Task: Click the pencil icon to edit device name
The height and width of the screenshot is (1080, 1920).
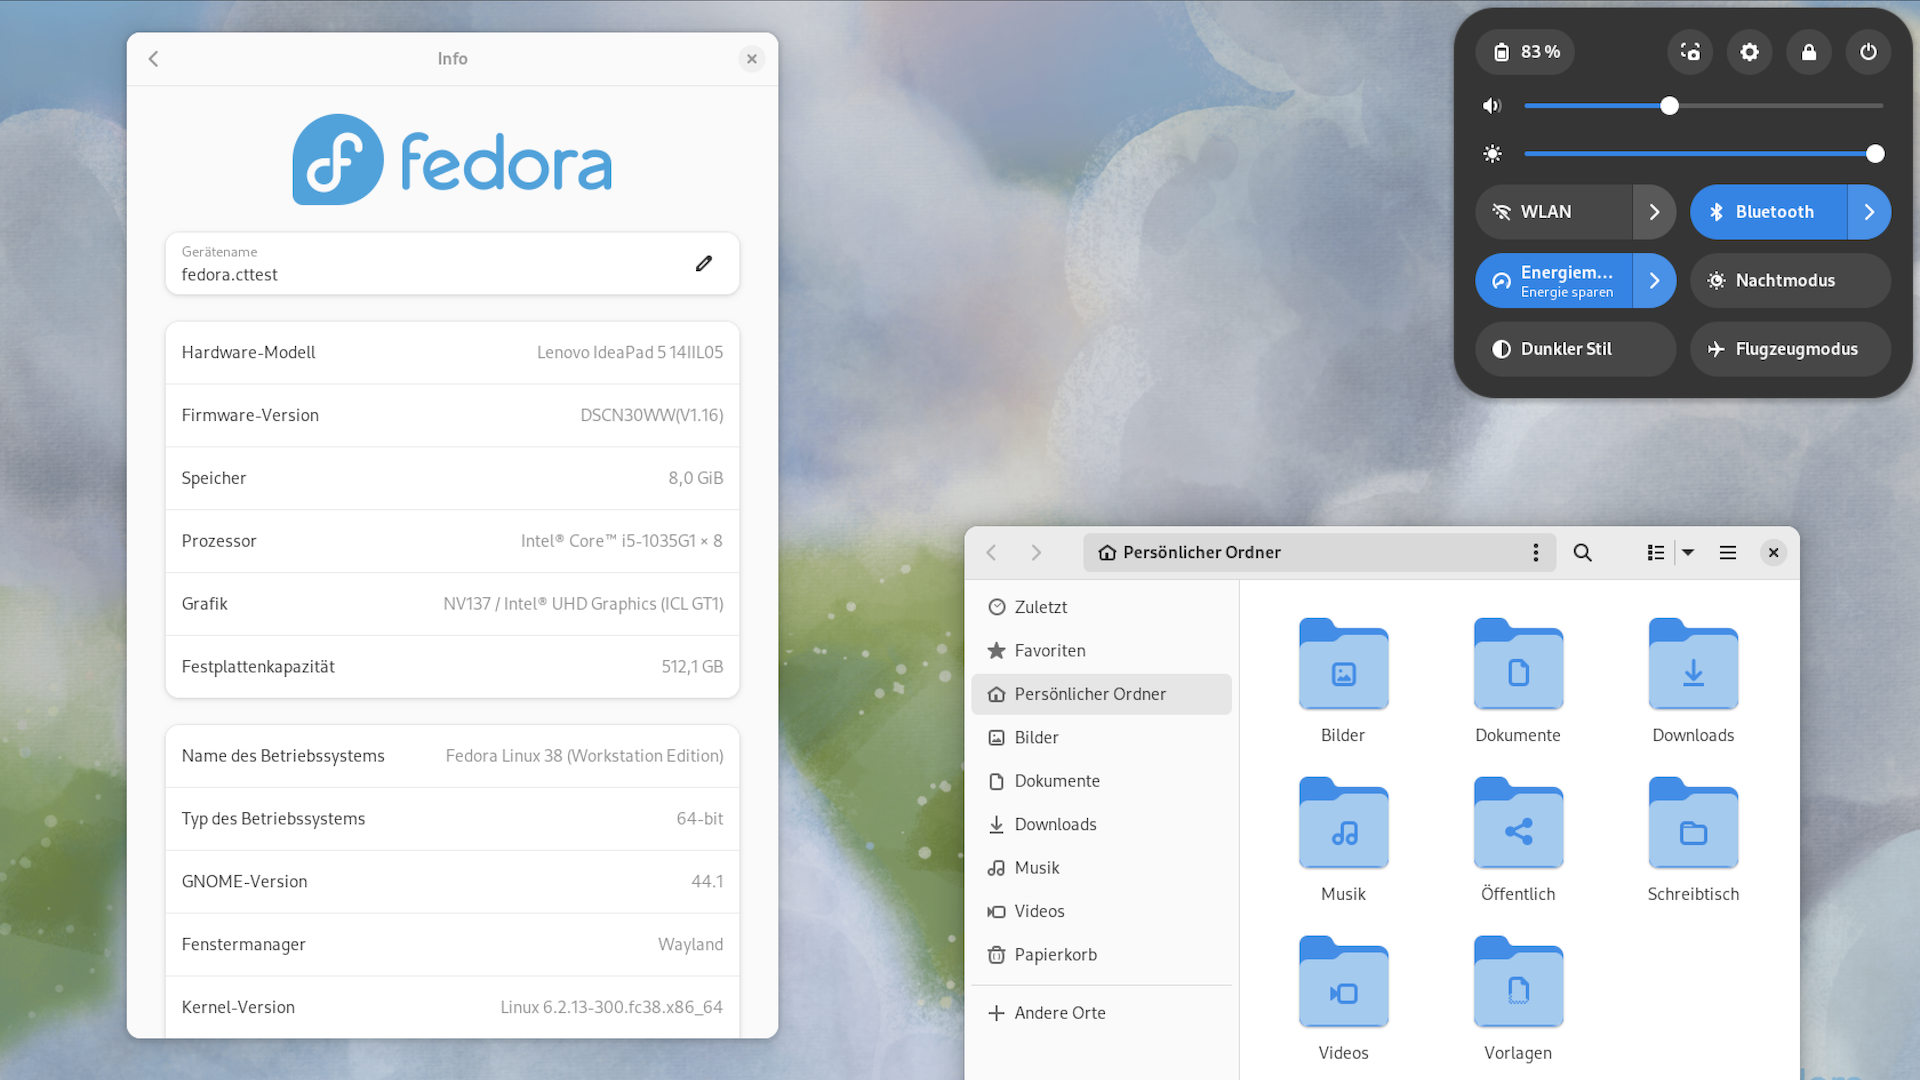Action: 704,263
